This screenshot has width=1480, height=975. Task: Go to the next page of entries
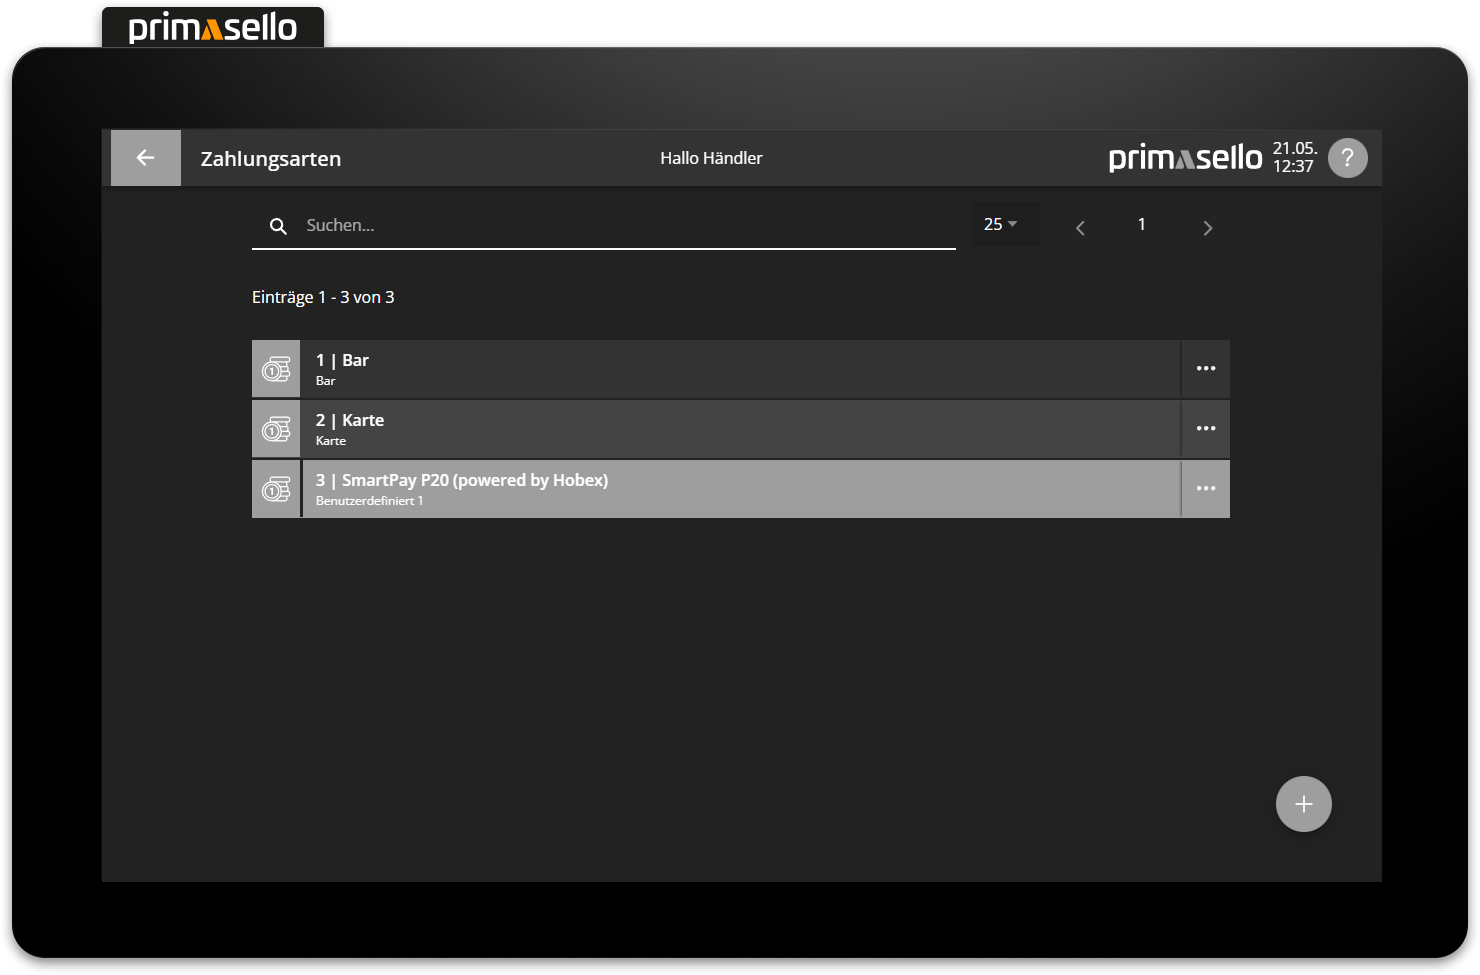pos(1207,228)
